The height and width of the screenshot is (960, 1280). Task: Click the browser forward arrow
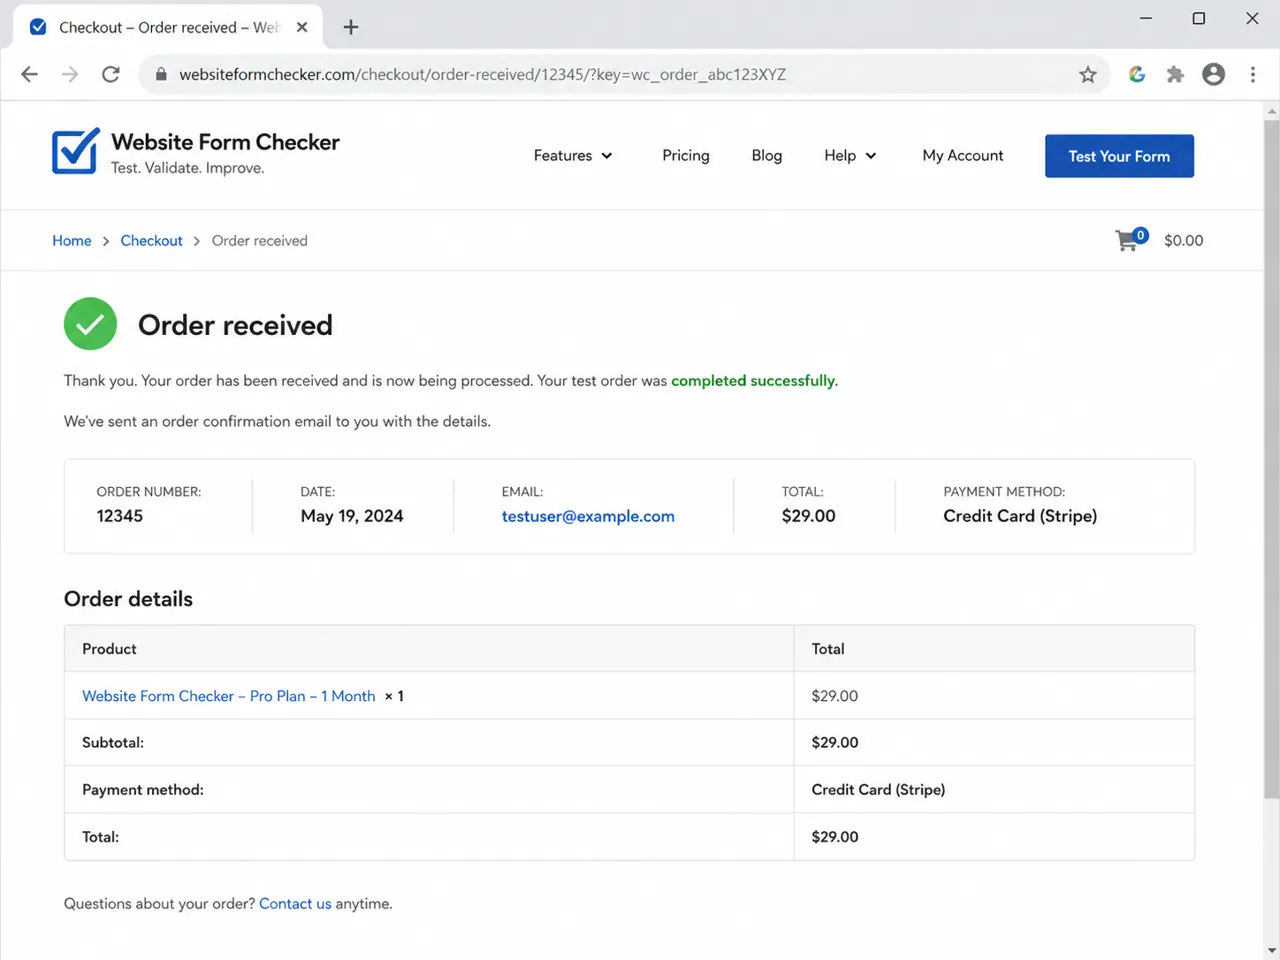[70, 74]
